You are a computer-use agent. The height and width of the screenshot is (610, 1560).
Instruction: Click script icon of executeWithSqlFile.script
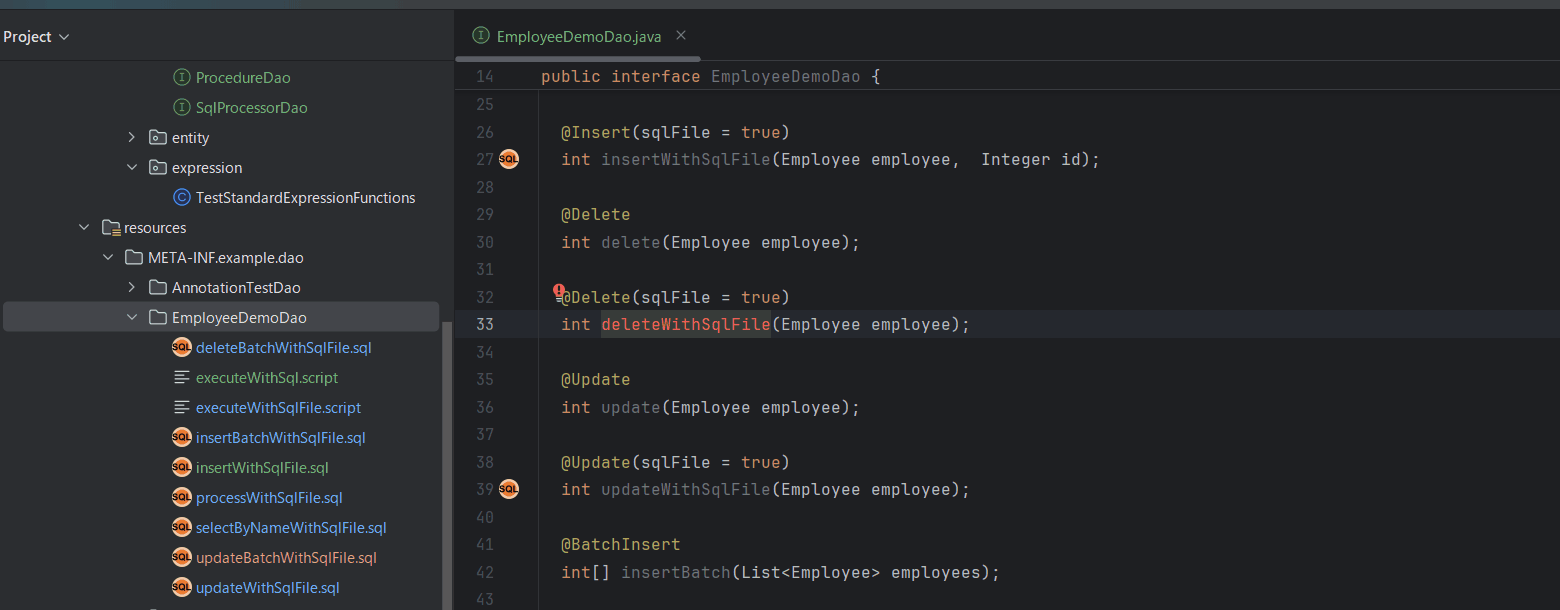(x=181, y=407)
